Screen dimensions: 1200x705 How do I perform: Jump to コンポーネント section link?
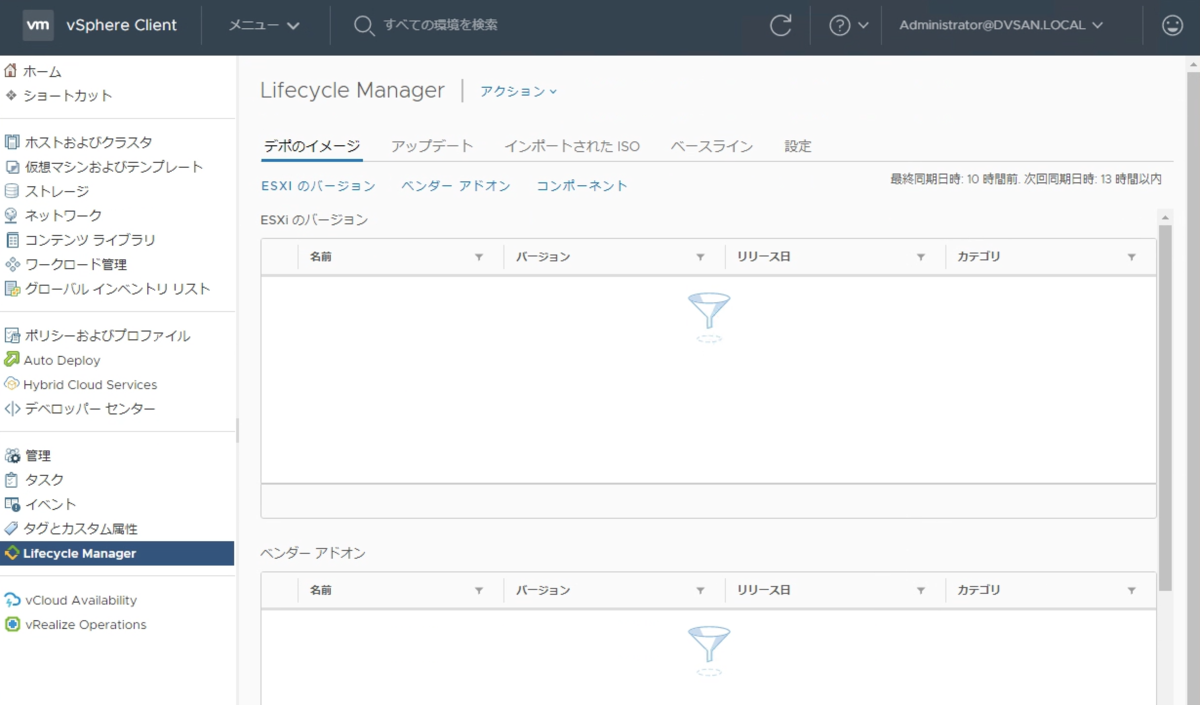tap(582, 186)
